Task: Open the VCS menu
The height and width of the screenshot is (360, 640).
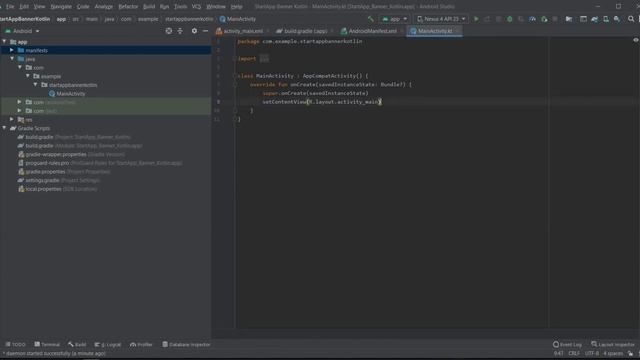Action: [196, 7]
